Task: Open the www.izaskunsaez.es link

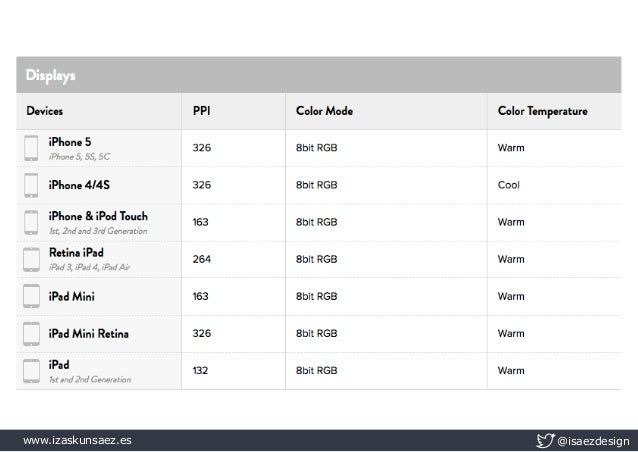Action: tap(77, 440)
